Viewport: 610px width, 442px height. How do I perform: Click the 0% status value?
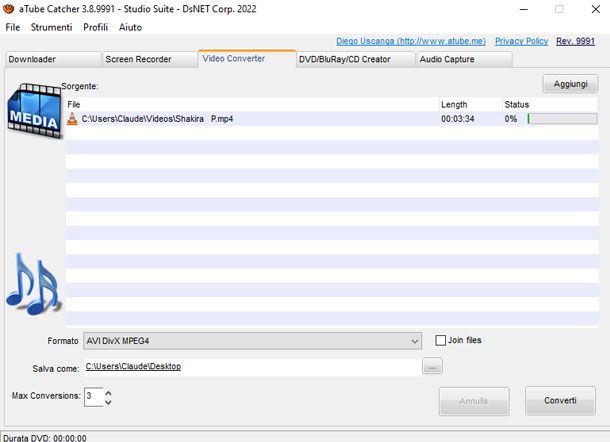pos(511,119)
